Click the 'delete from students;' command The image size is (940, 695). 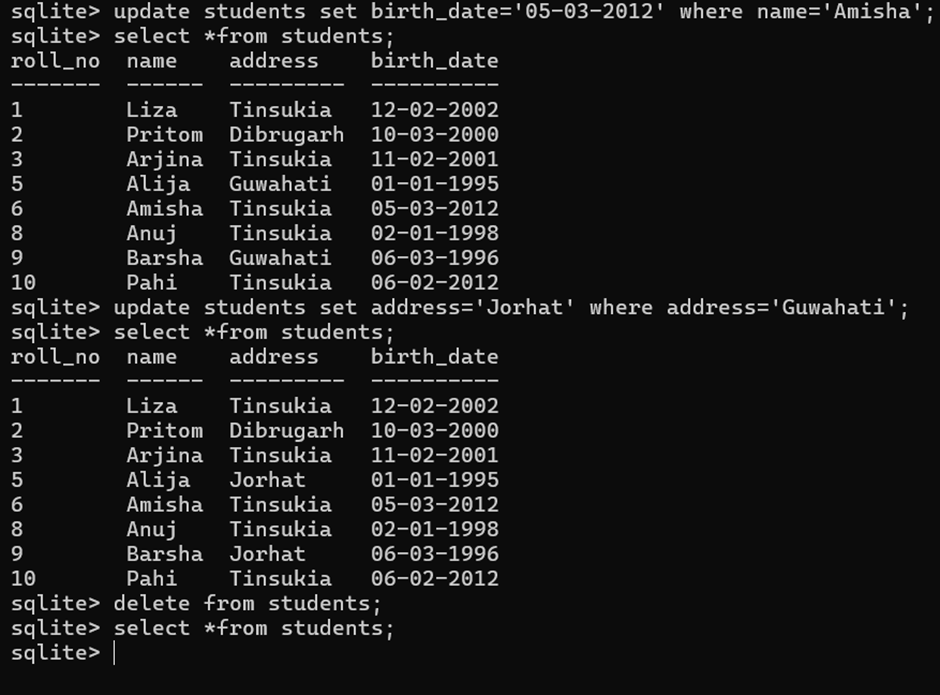tap(248, 603)
